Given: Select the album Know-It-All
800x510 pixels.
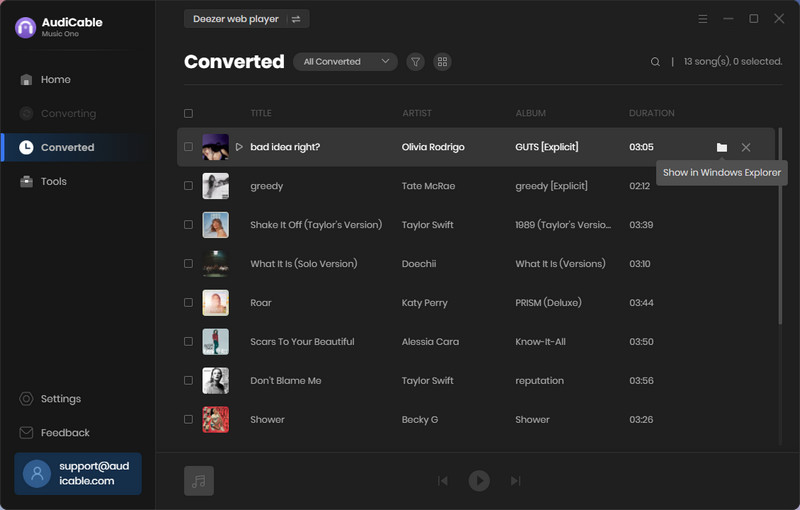Looking at the screenshot, I should point(540,342).
